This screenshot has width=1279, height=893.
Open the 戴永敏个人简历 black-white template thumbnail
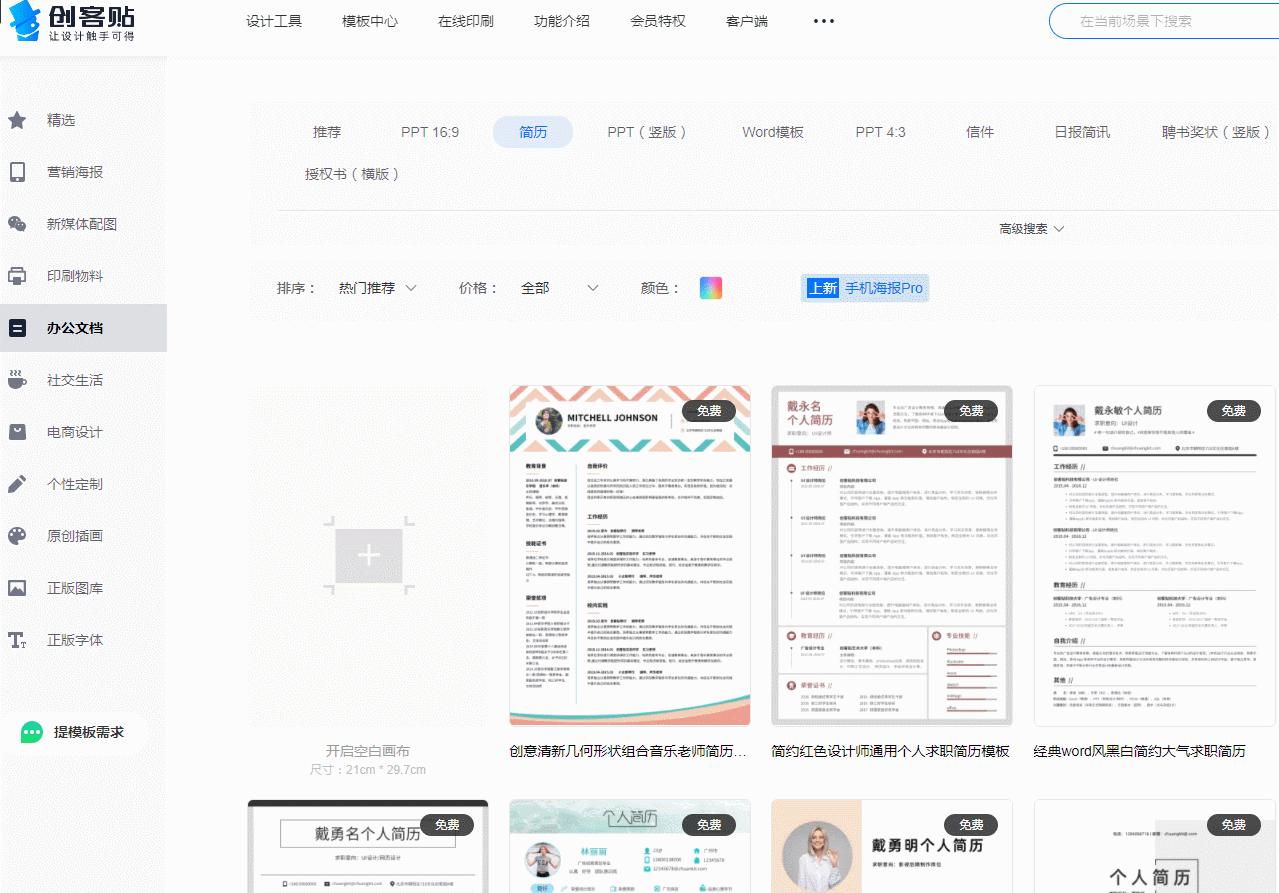click(x=1154, y=555)
